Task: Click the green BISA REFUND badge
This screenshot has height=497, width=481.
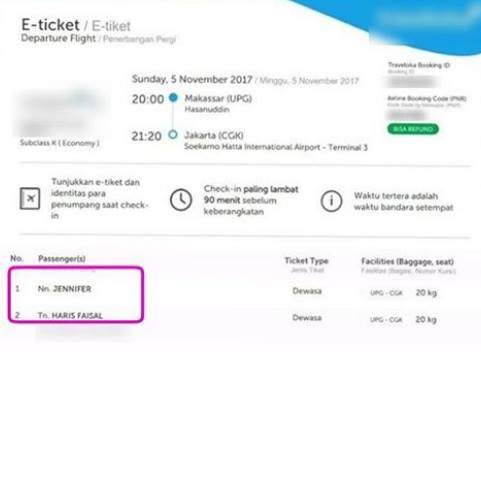Action: [x=413, y=129]
